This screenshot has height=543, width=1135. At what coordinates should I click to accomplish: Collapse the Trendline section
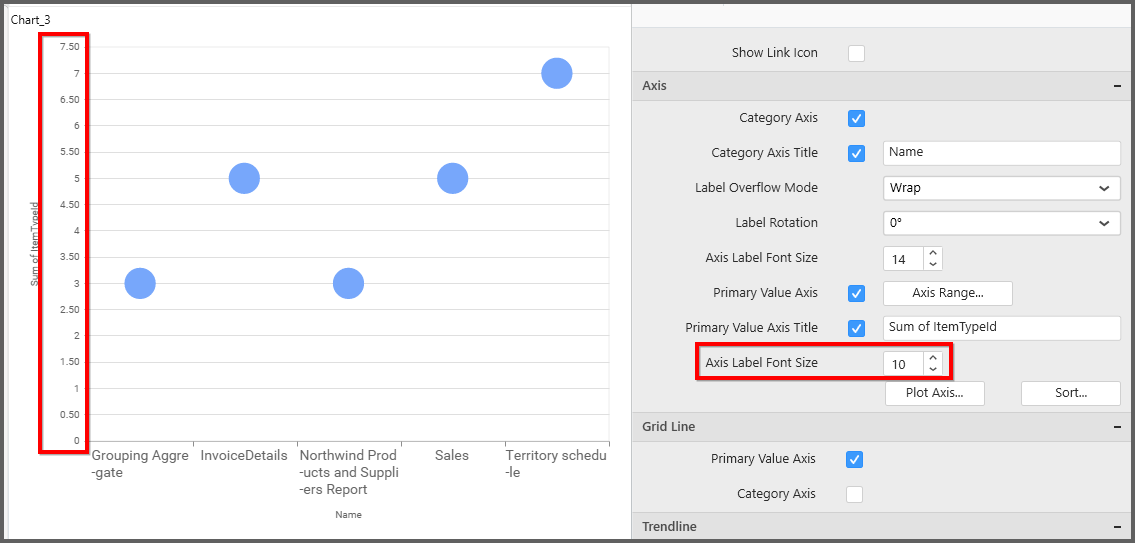pos(1117,527)
